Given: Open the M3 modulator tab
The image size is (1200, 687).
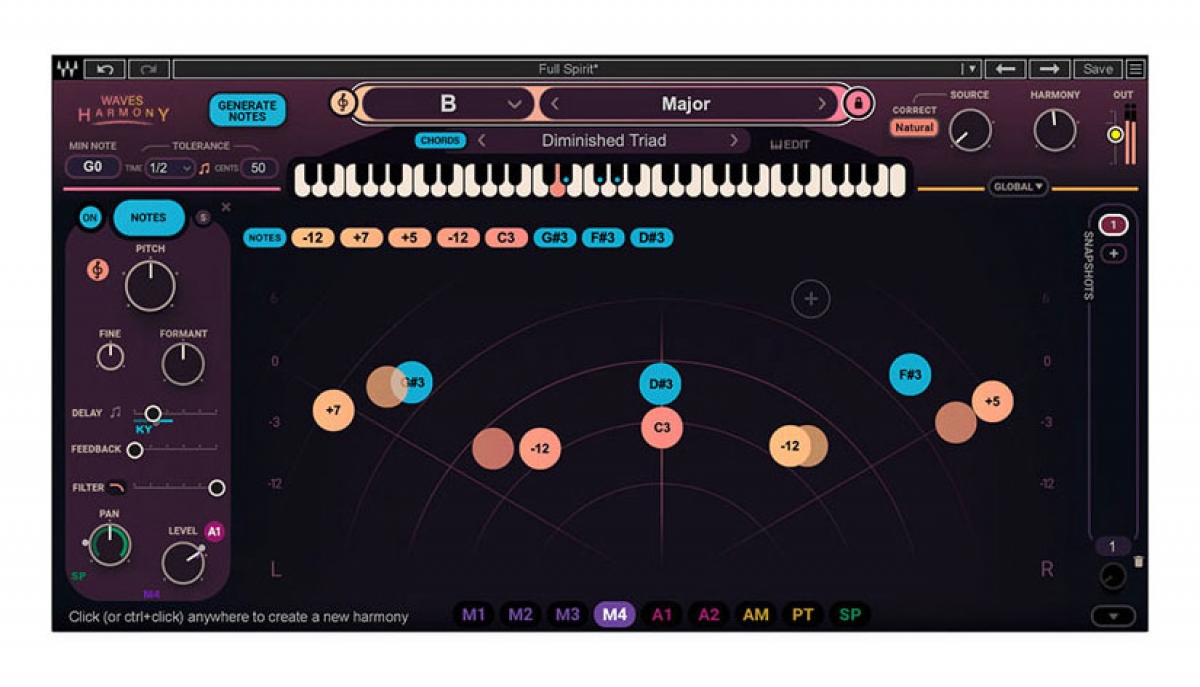Looking at the screenshot, I should pos(567,615).
